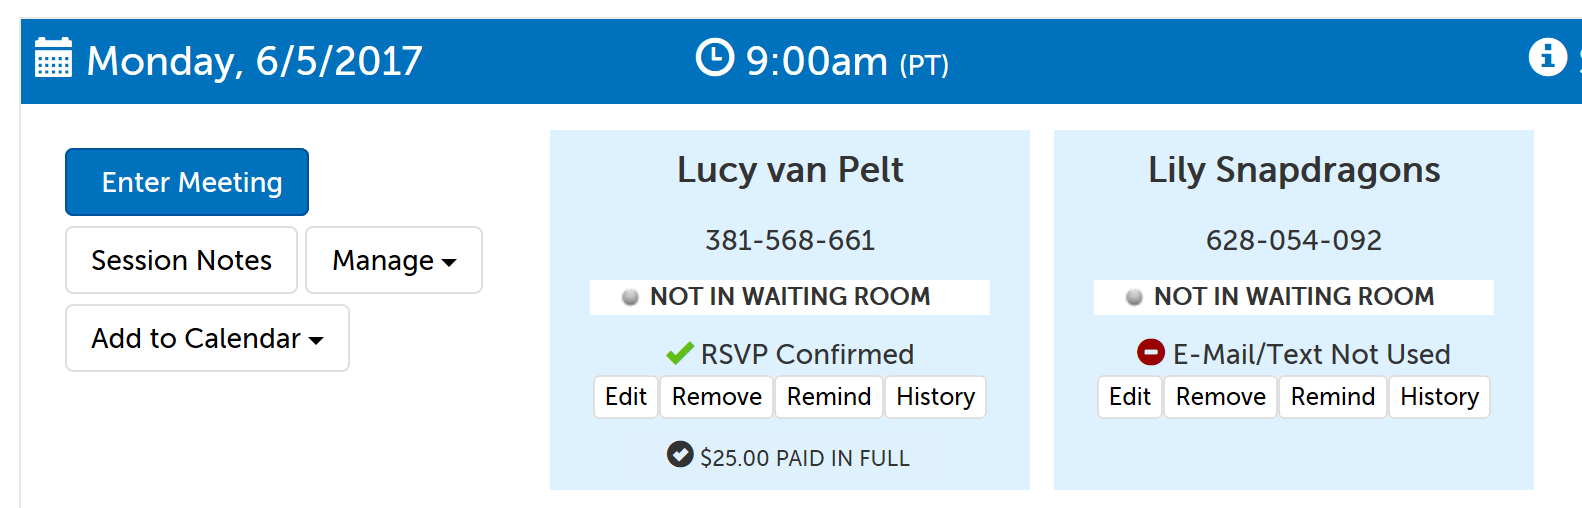Remove Lucy van Pelt from the session
This screenshot has height=508, width=1582.
click(x=716, y=397)
